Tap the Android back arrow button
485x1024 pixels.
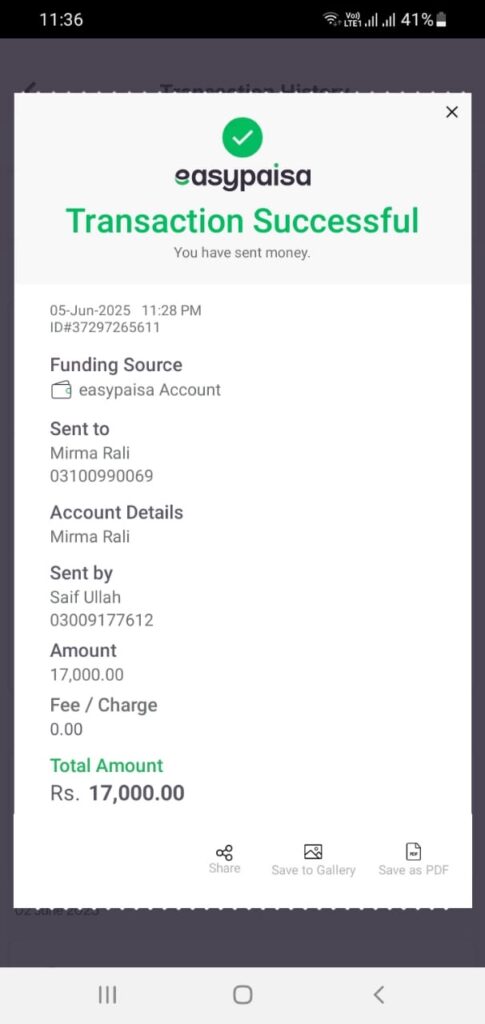tap(378, 995)
